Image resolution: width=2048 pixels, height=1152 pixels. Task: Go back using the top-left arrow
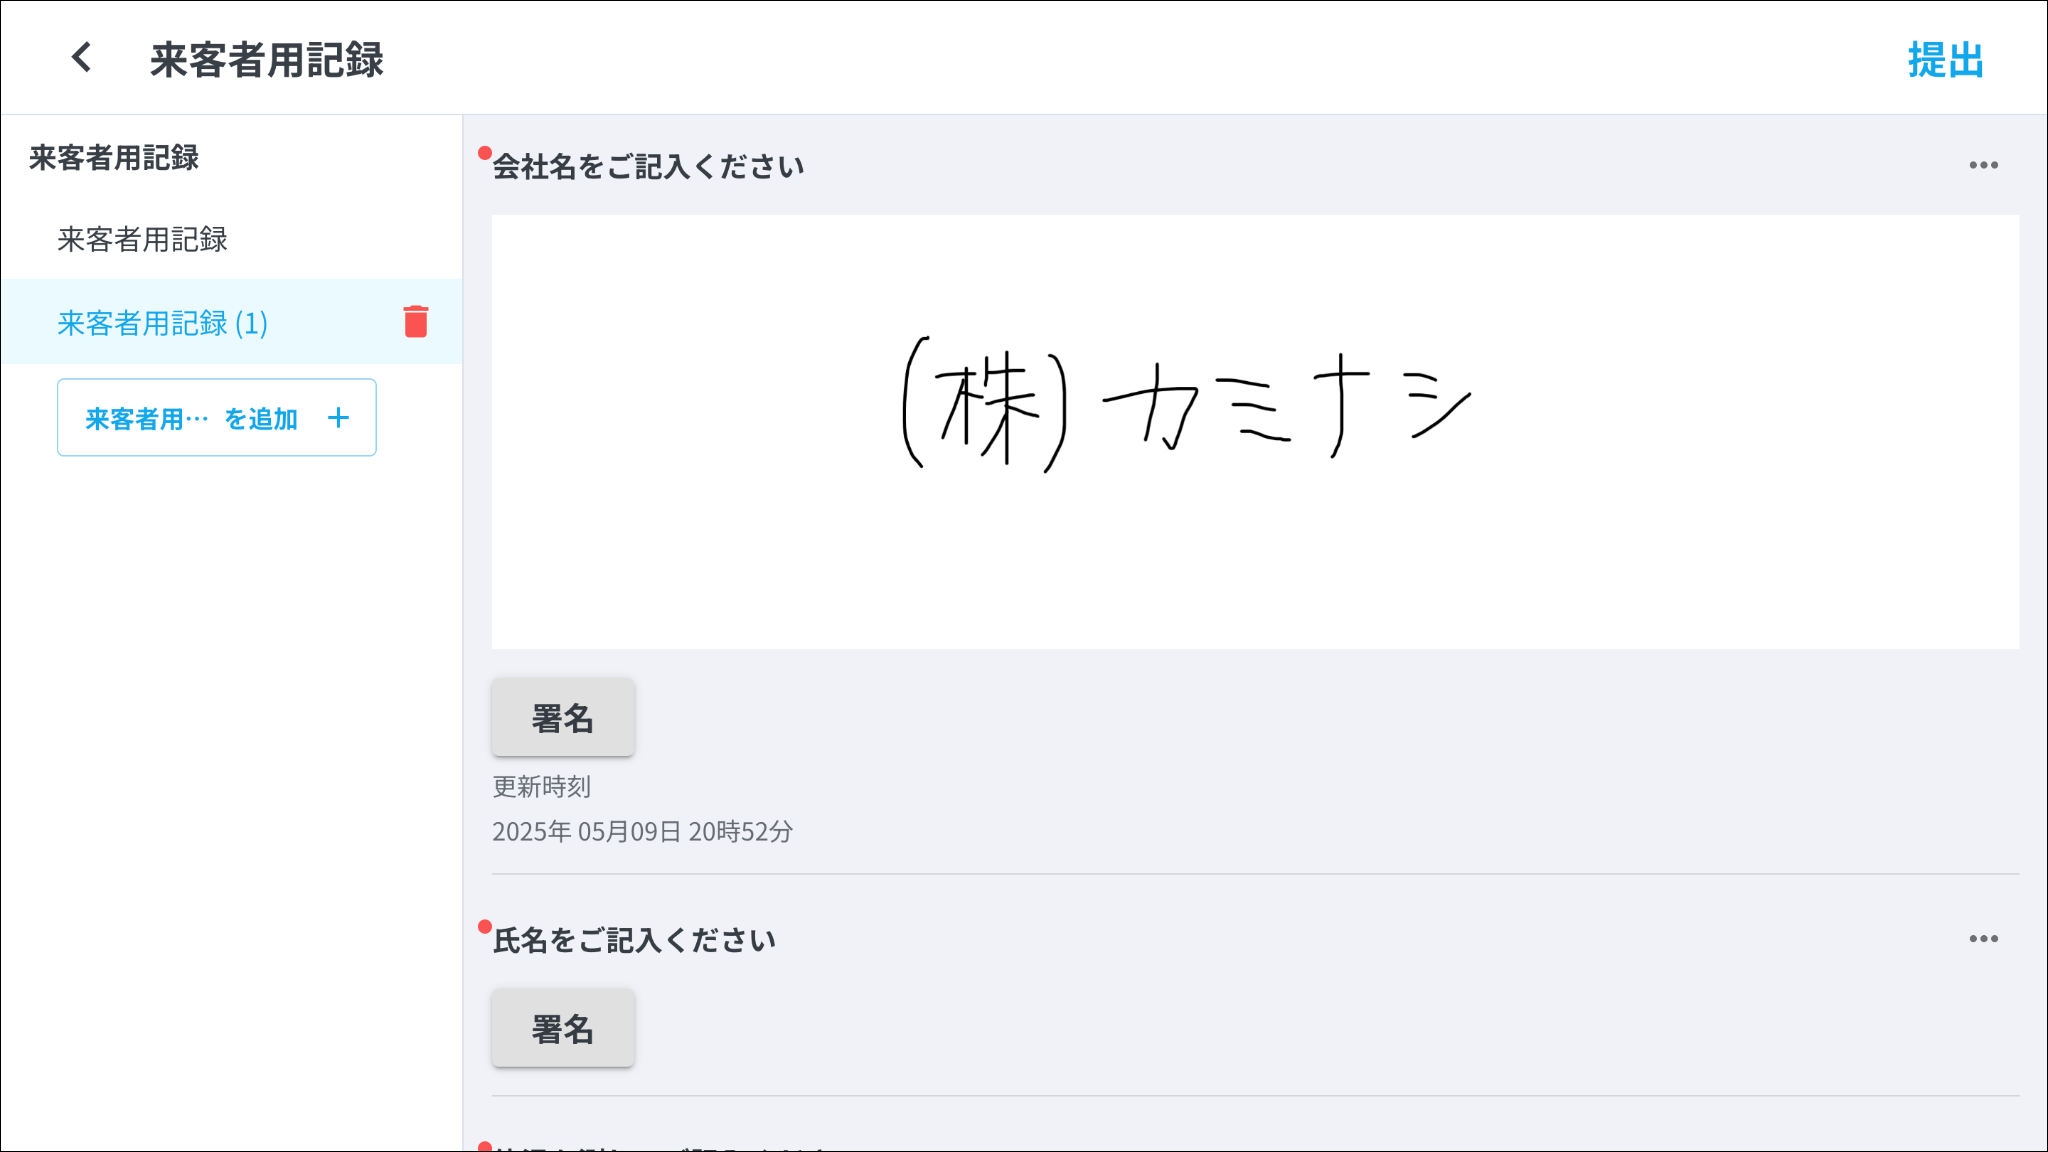(82, 58)
